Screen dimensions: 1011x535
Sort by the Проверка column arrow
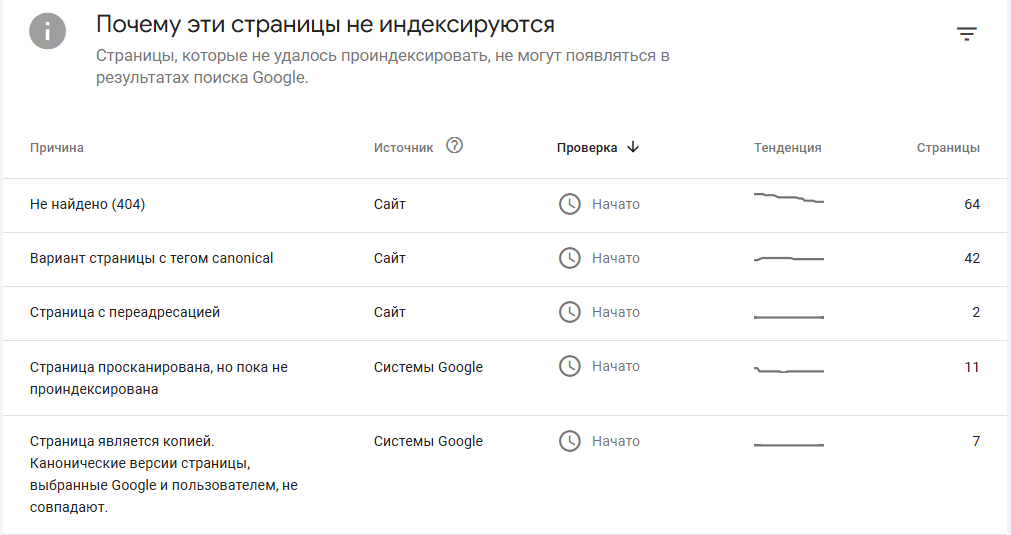(633, 147)
